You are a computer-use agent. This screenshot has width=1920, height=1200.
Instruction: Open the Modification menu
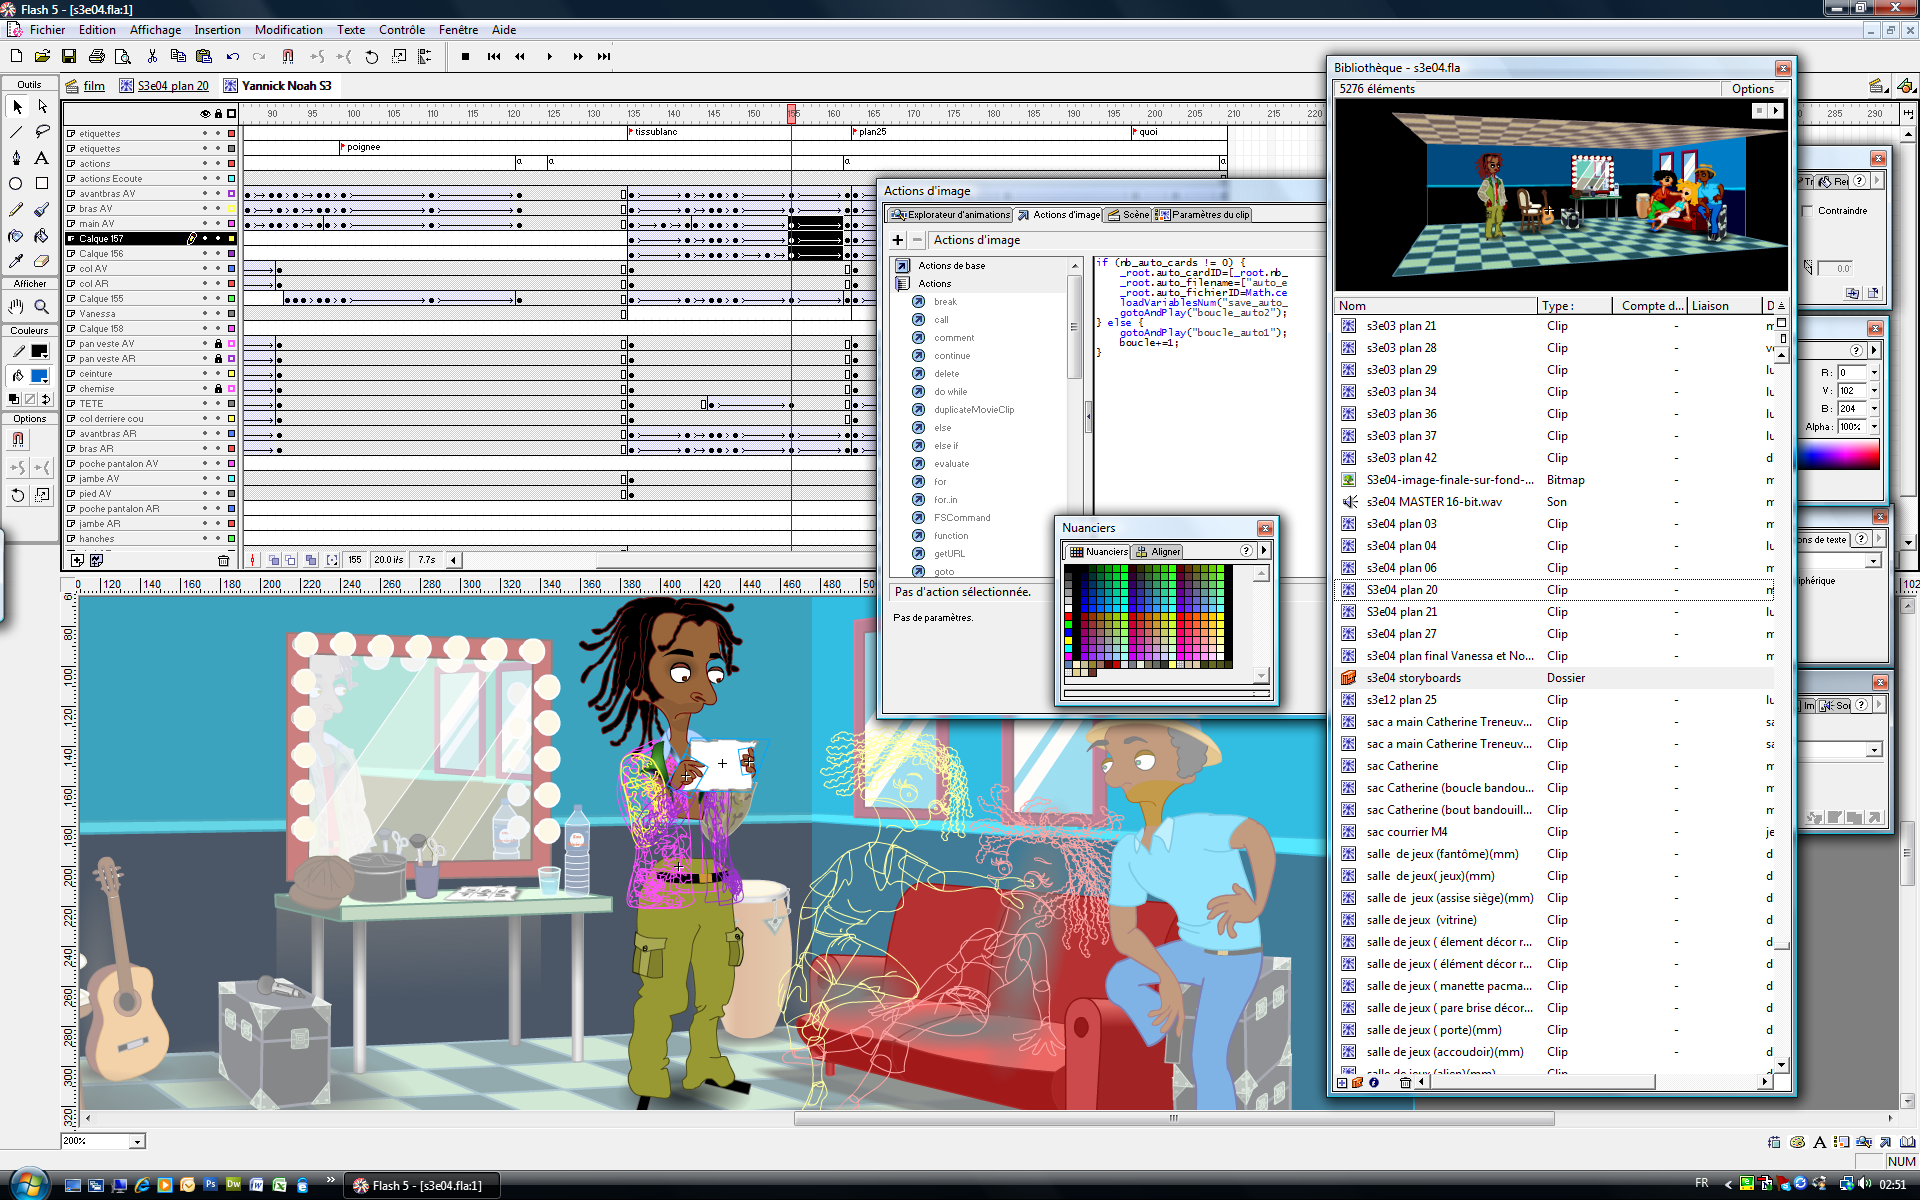tap(289, 30)
